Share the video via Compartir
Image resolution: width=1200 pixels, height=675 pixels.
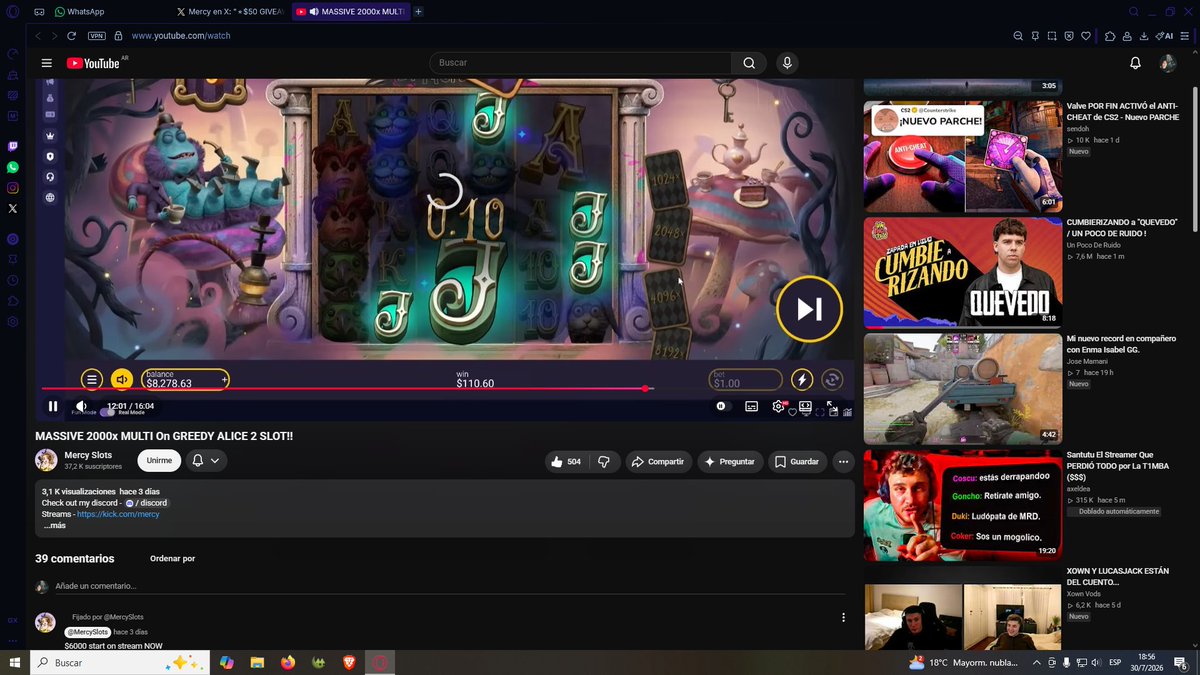click(658, 461)
